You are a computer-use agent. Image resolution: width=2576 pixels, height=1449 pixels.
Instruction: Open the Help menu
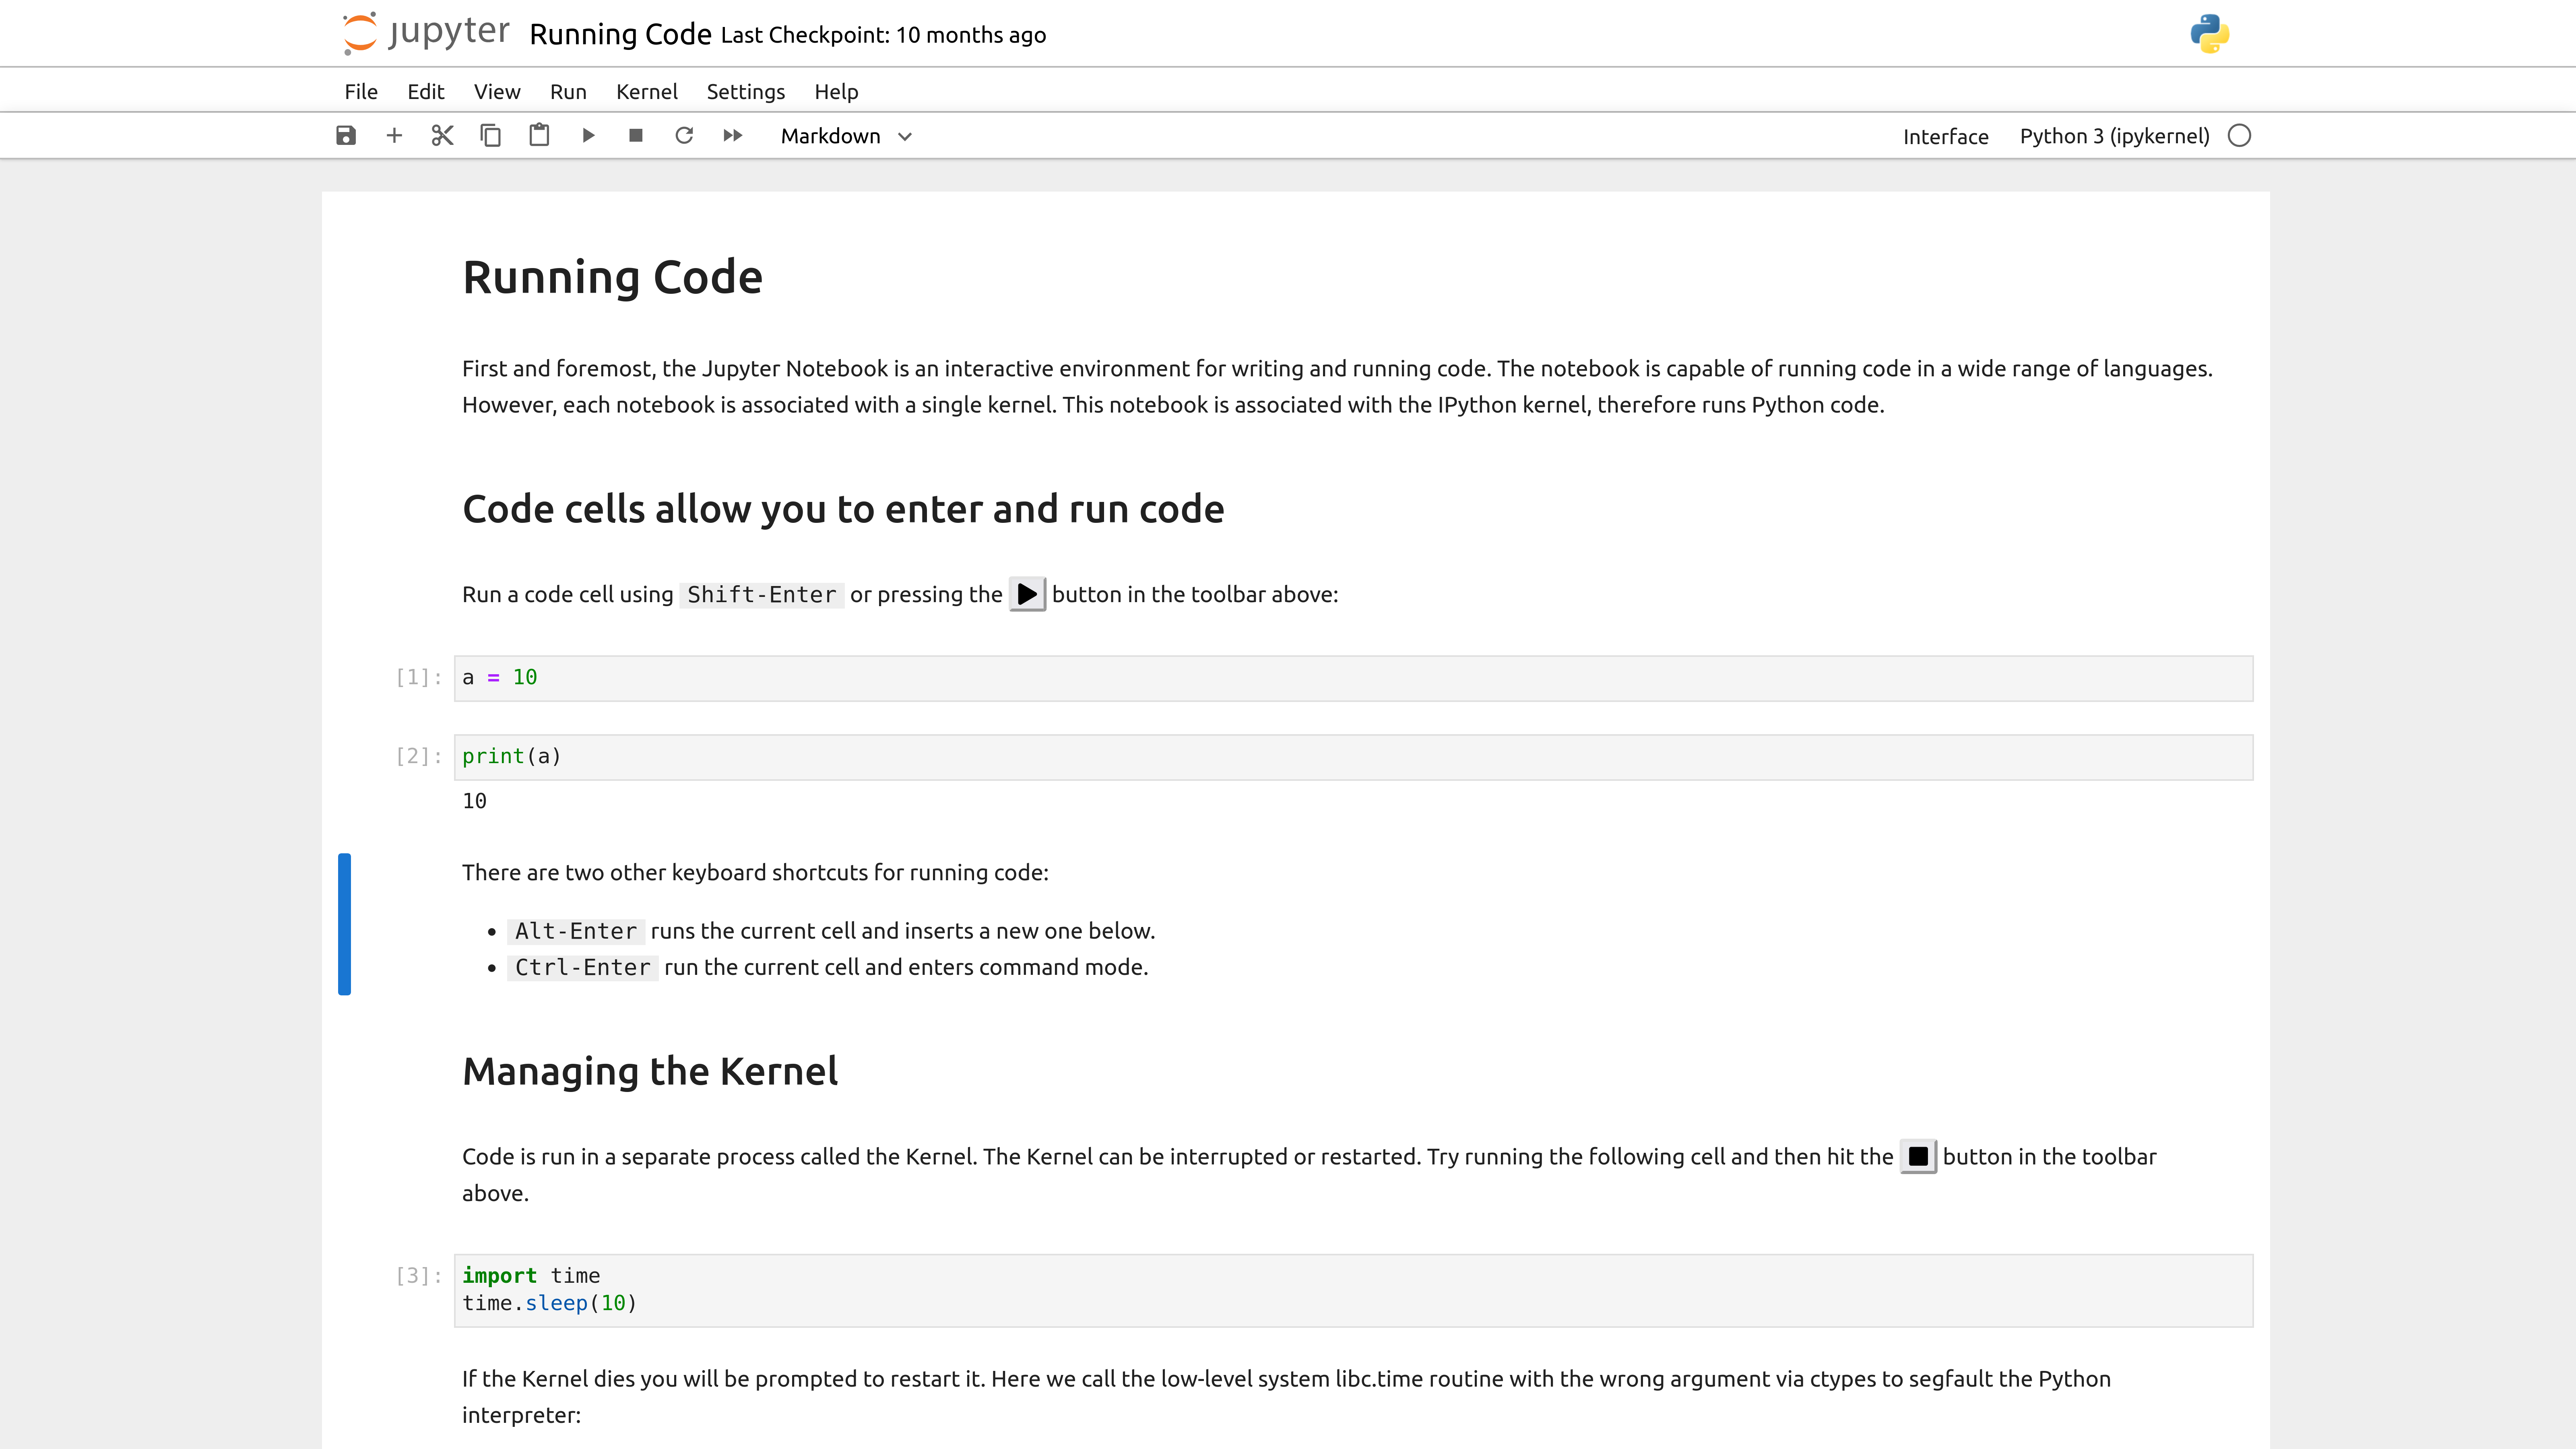tap(835, 90)
